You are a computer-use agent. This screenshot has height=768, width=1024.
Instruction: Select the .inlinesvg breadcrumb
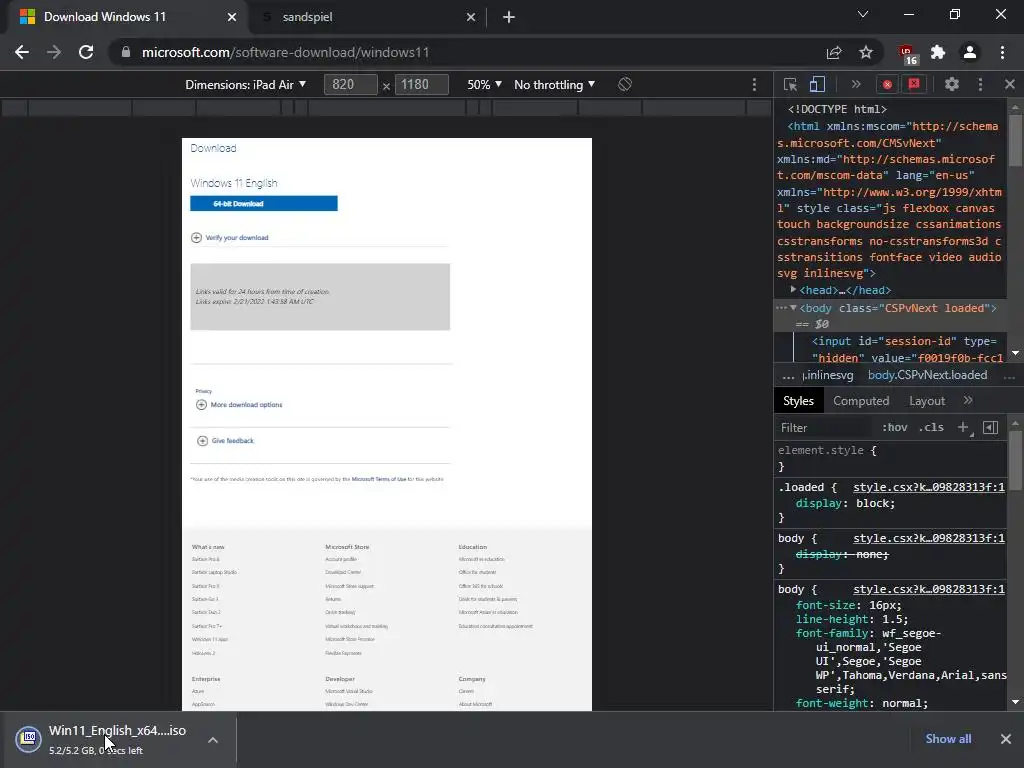click(x=829, y=375)
